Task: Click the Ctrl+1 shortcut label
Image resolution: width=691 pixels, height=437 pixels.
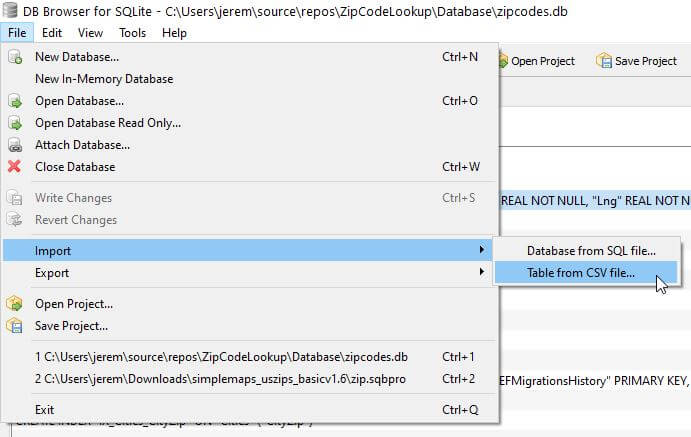Action: 458,357
